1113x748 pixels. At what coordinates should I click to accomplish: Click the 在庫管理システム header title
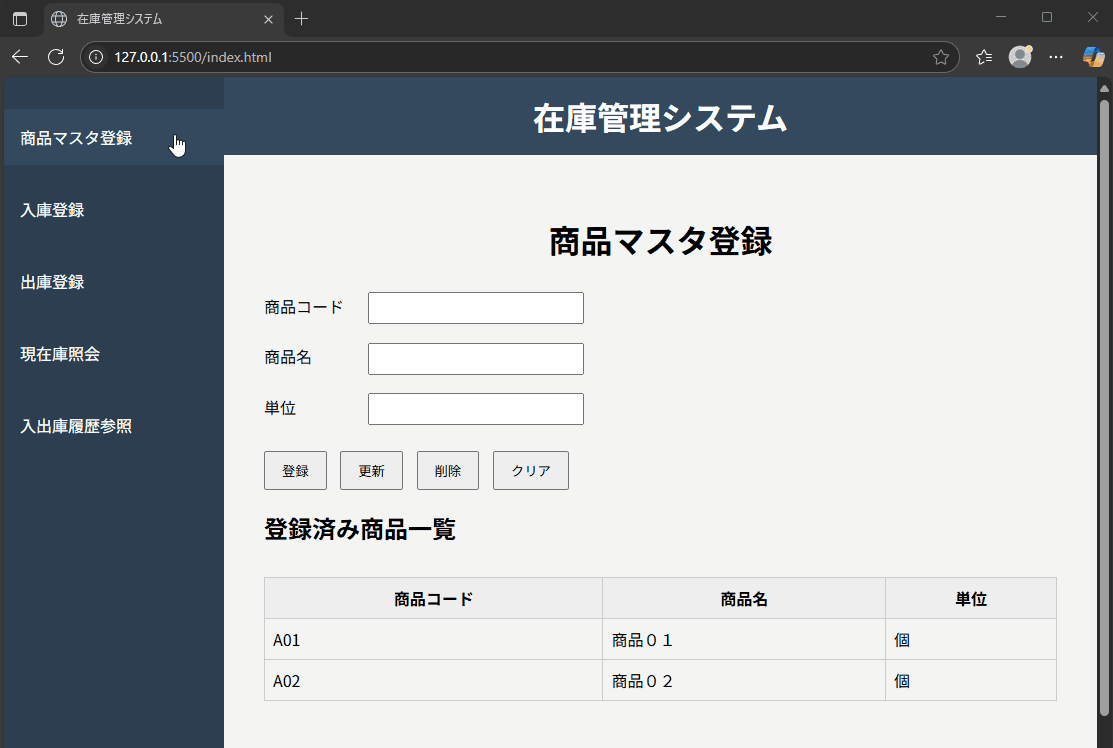click(660, 118)
